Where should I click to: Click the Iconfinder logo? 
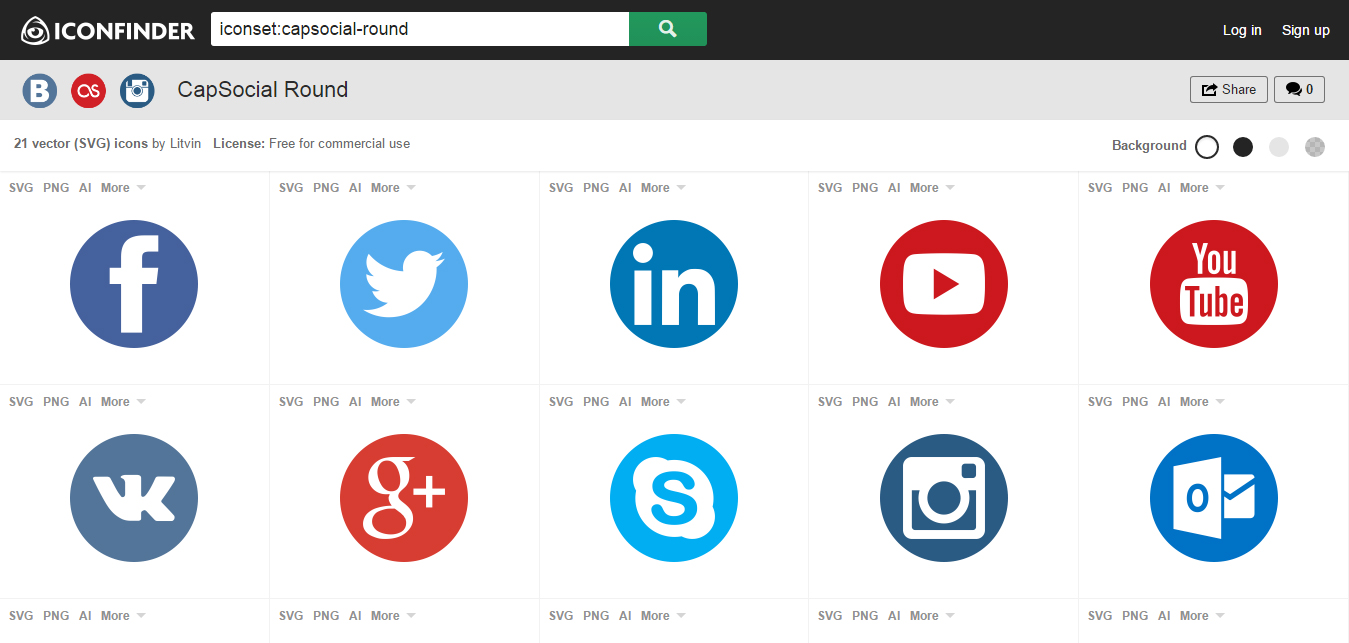(x=108, y=30)
